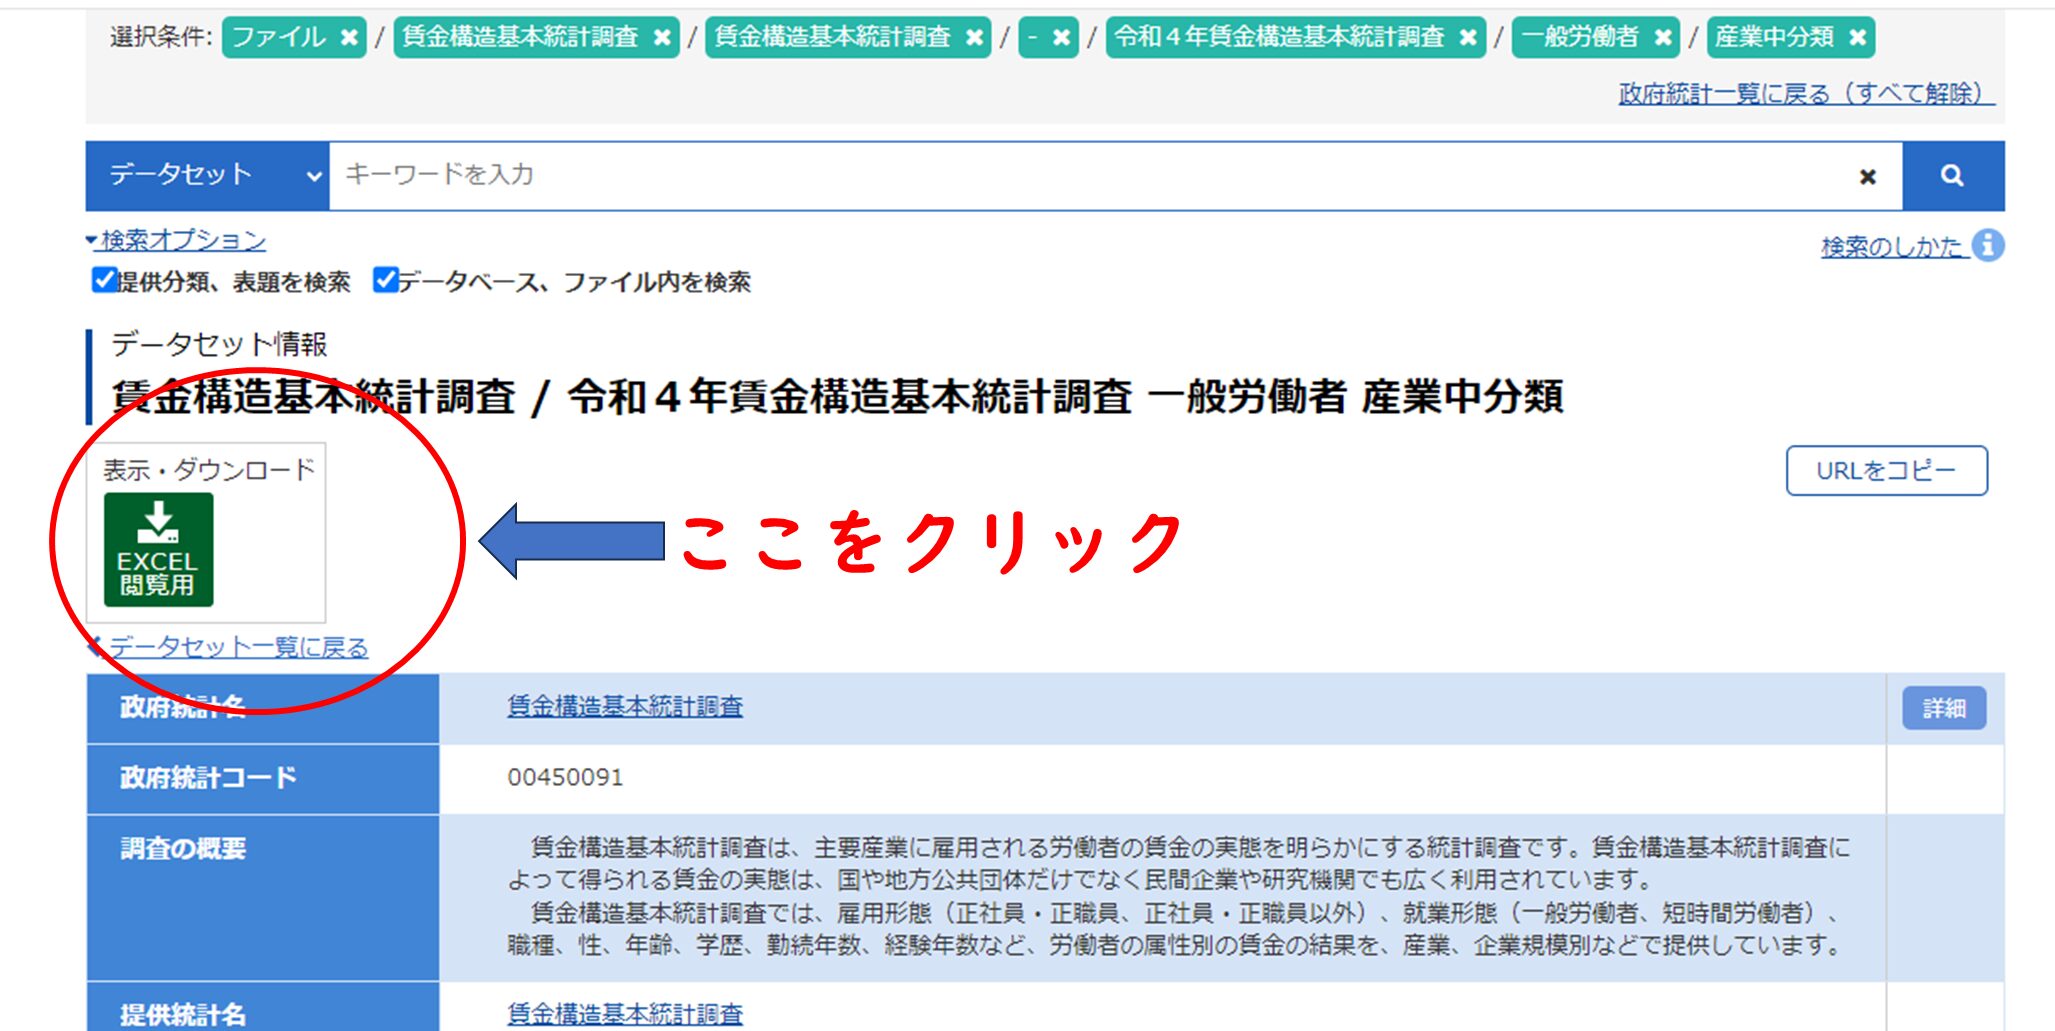2055x1031 pixels.
Task: Go back via データセット一覧に戻る link
Action: click(237, 647)
